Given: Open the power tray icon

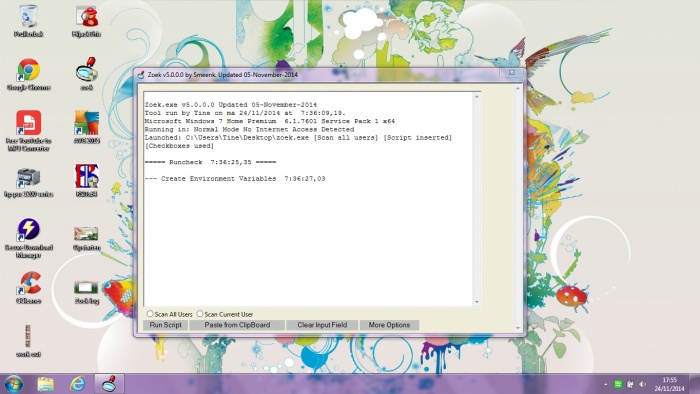Looking at the screenshot, I should 630,384.
